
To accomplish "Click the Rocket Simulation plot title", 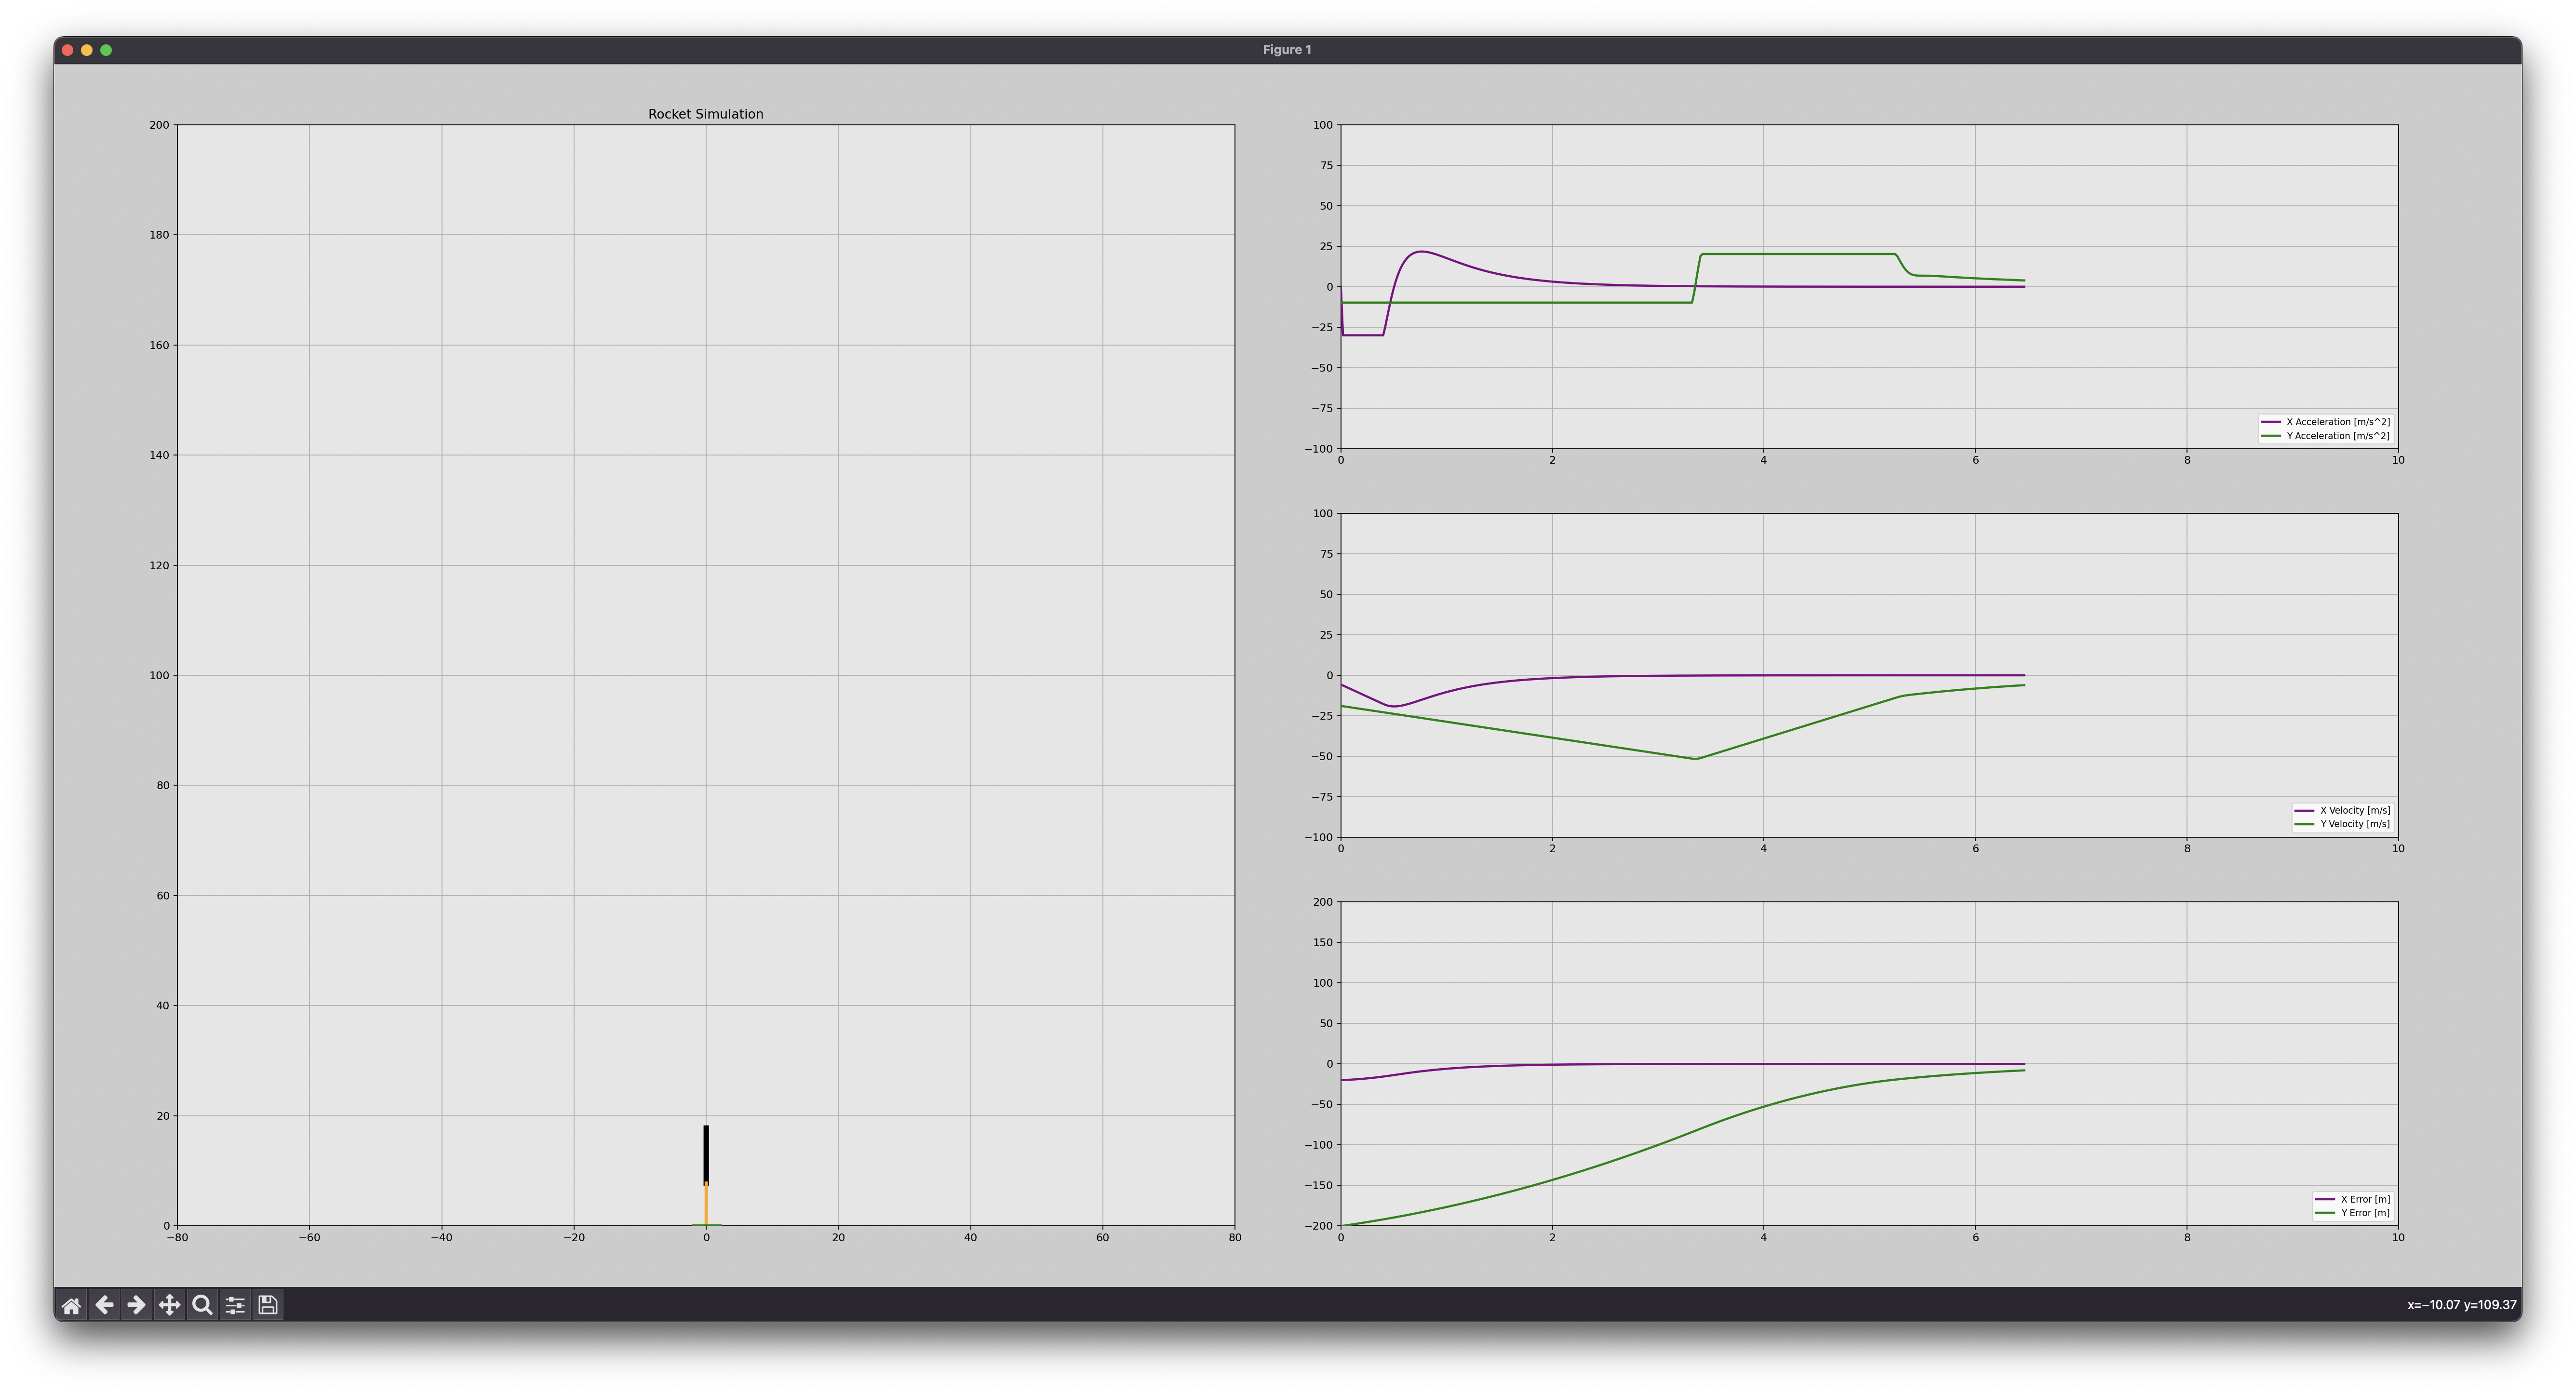I will click(x=705, y=114).
